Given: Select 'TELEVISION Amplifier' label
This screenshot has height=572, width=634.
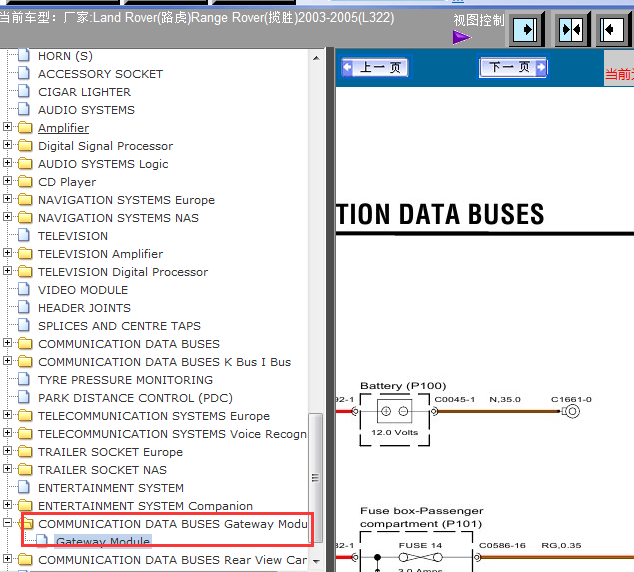Looking at the screenshot, I should click(101, 254).
